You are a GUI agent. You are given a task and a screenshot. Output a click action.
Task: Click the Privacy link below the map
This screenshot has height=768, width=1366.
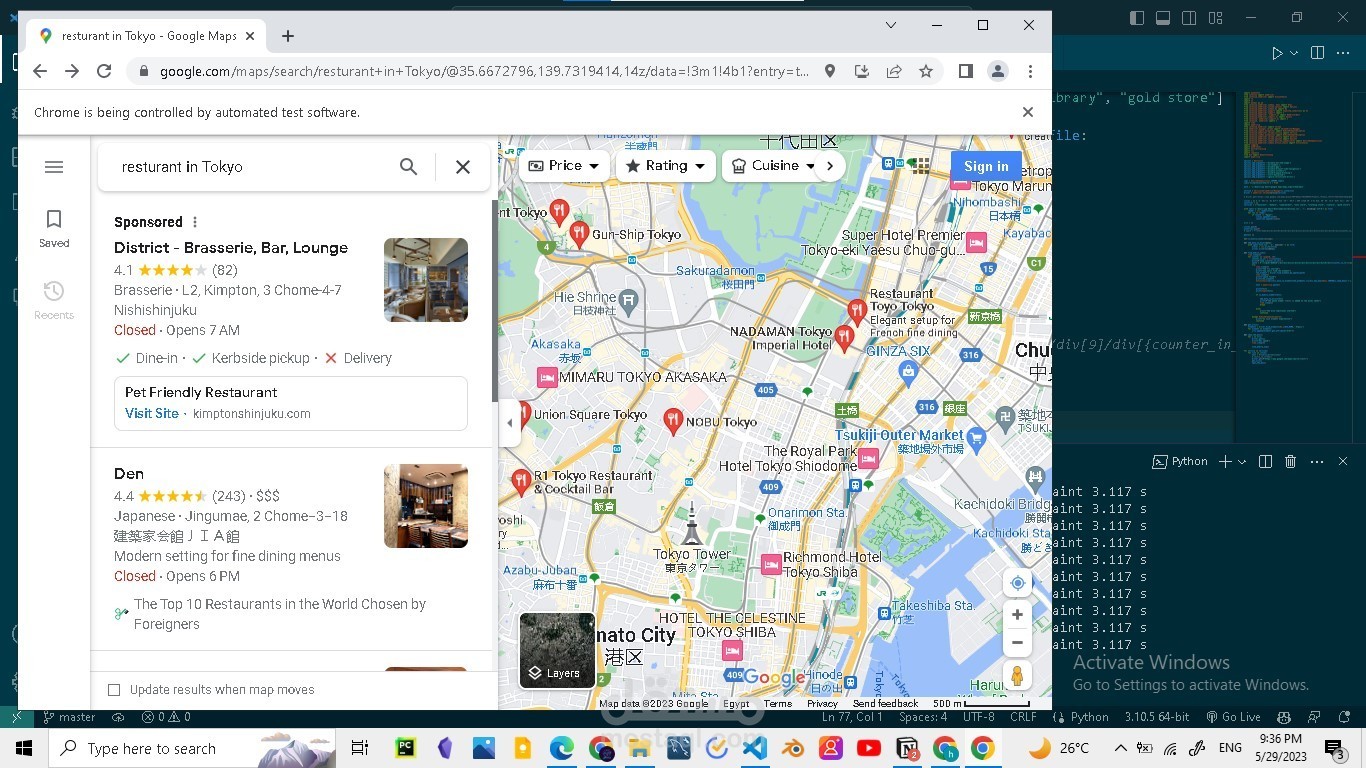tap(822, 704)
